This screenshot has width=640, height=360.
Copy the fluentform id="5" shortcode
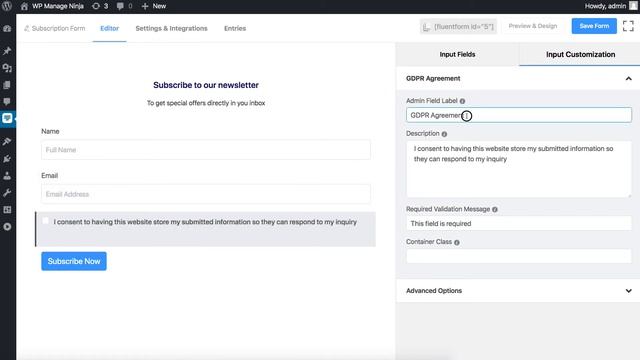pos(458,27)
